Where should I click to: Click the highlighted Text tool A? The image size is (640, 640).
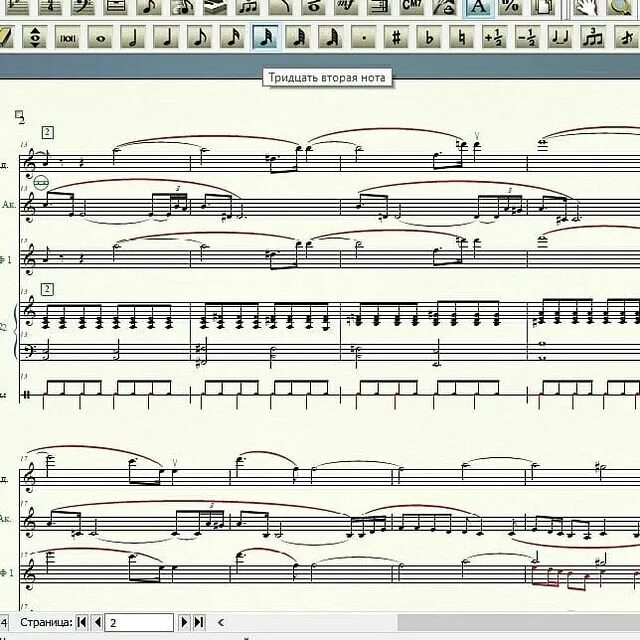coord(478,7)
